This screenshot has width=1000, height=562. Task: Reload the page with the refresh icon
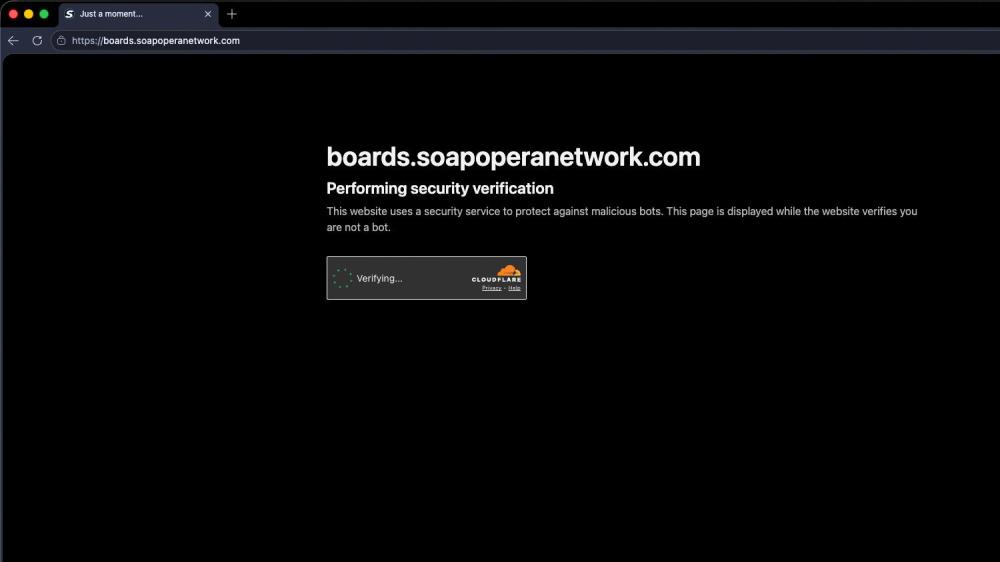click(37, 40)
